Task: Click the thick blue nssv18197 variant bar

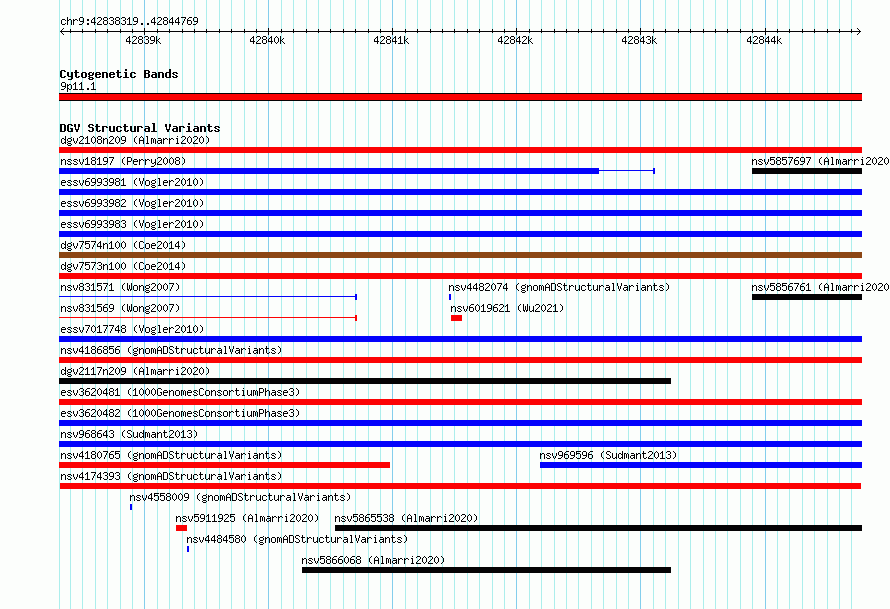Action: pyautogui.click(x=329, y=171)
